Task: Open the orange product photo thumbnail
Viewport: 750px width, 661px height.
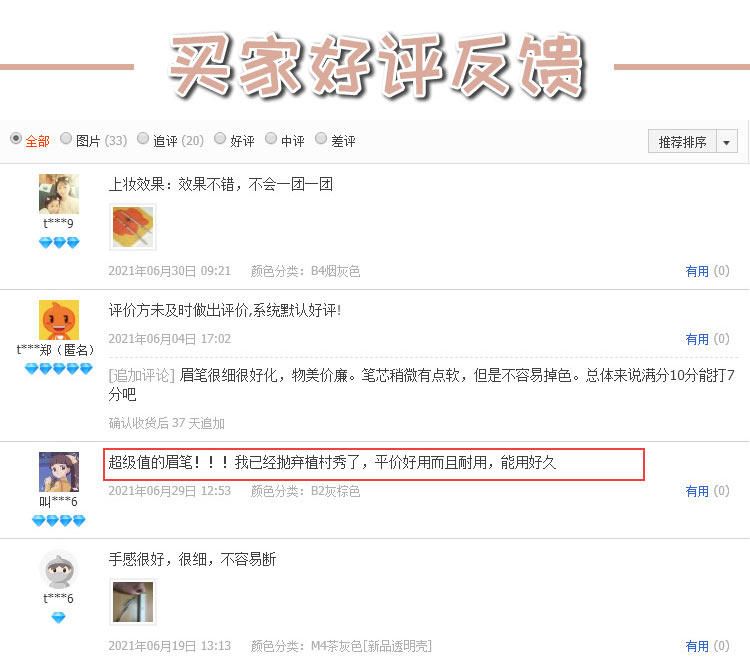Action: tap(133, 227)
